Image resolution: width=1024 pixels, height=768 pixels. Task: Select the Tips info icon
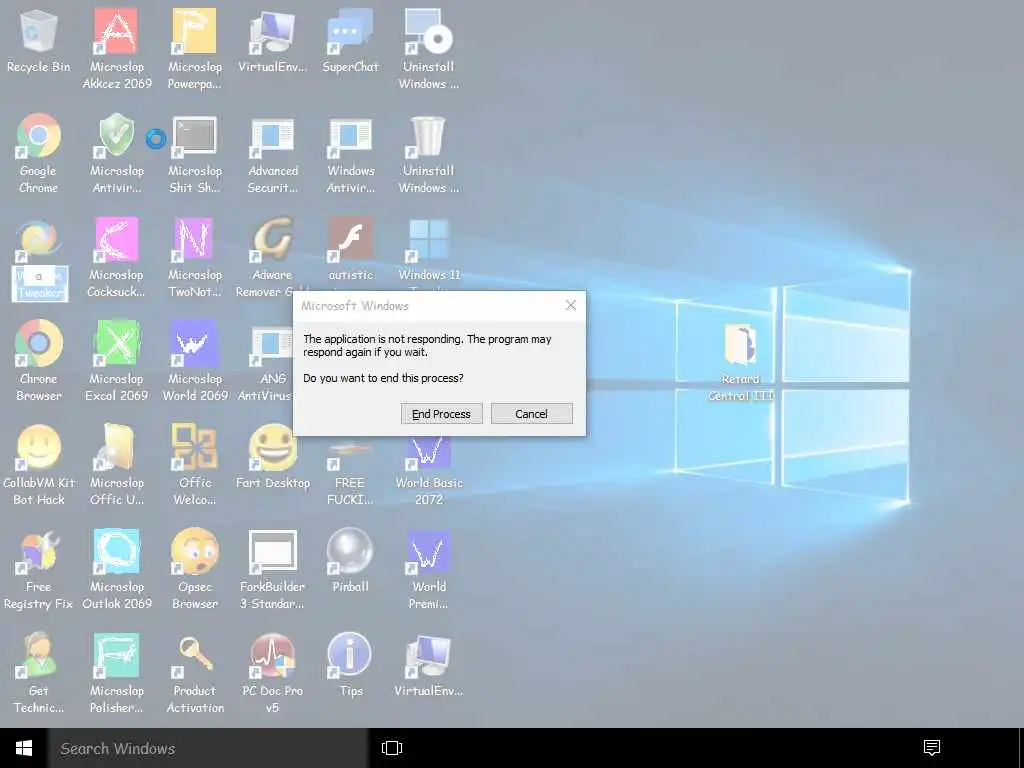coord(350,655)
